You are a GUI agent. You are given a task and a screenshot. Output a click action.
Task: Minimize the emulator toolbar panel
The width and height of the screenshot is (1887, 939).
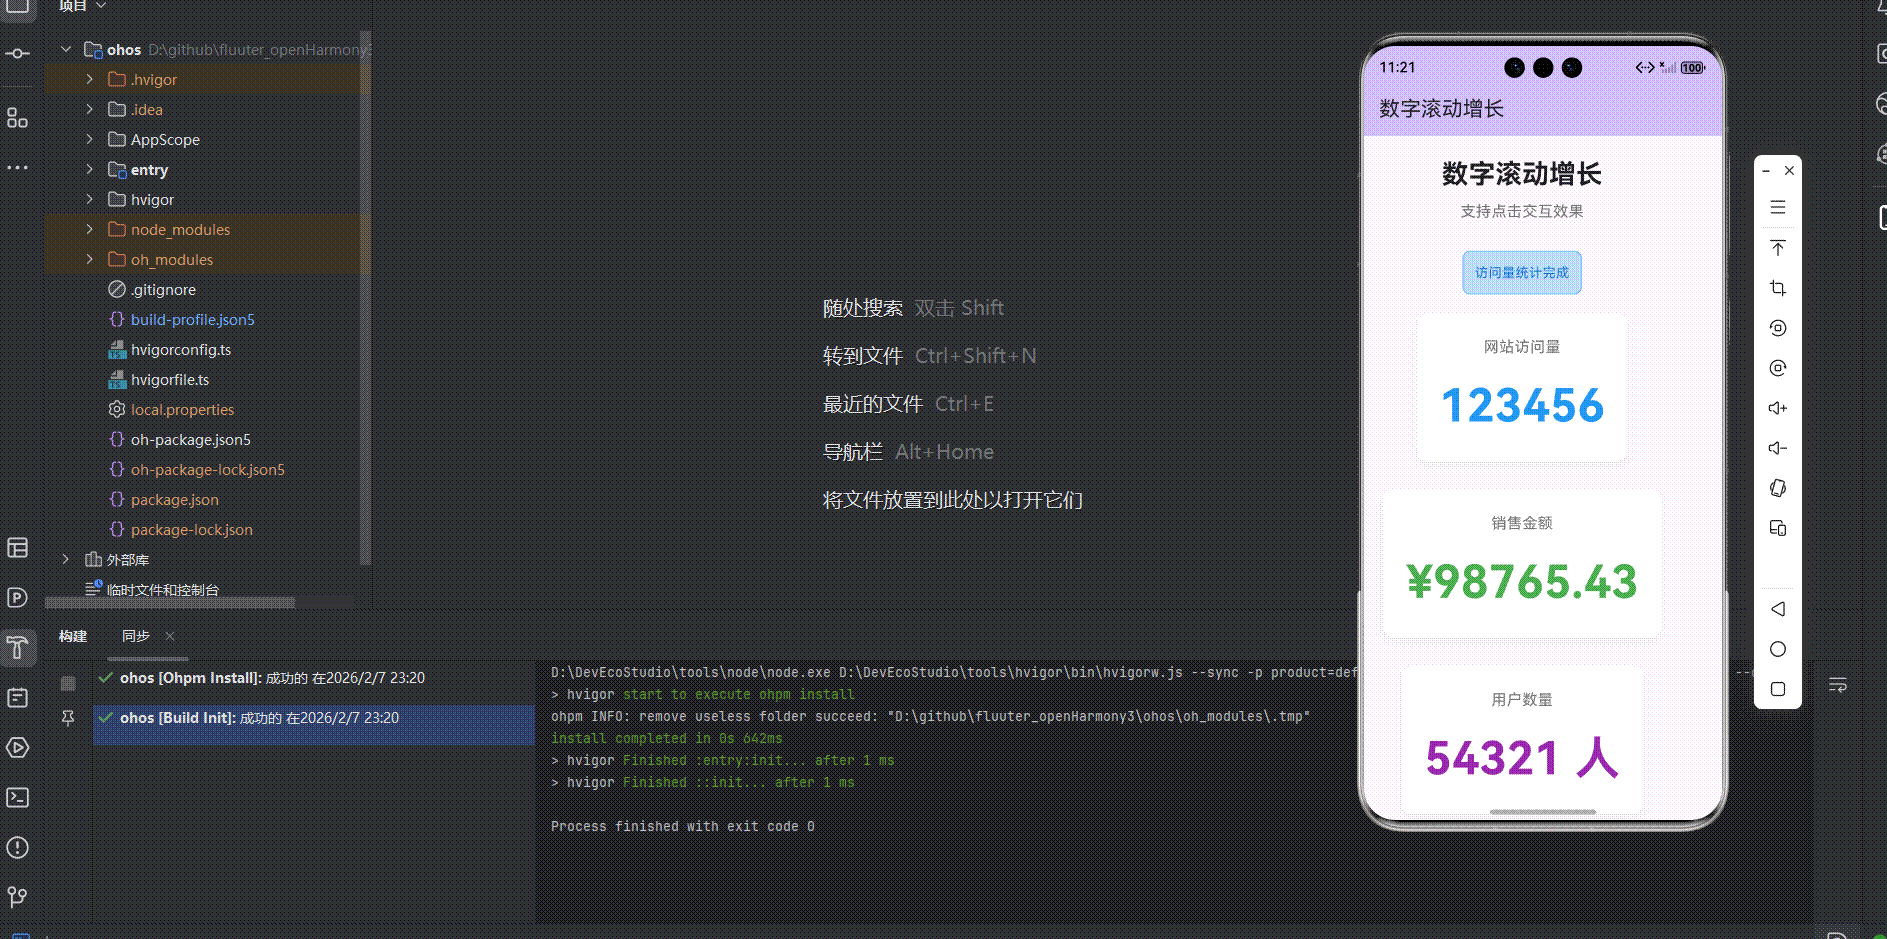pos(1766,171)
